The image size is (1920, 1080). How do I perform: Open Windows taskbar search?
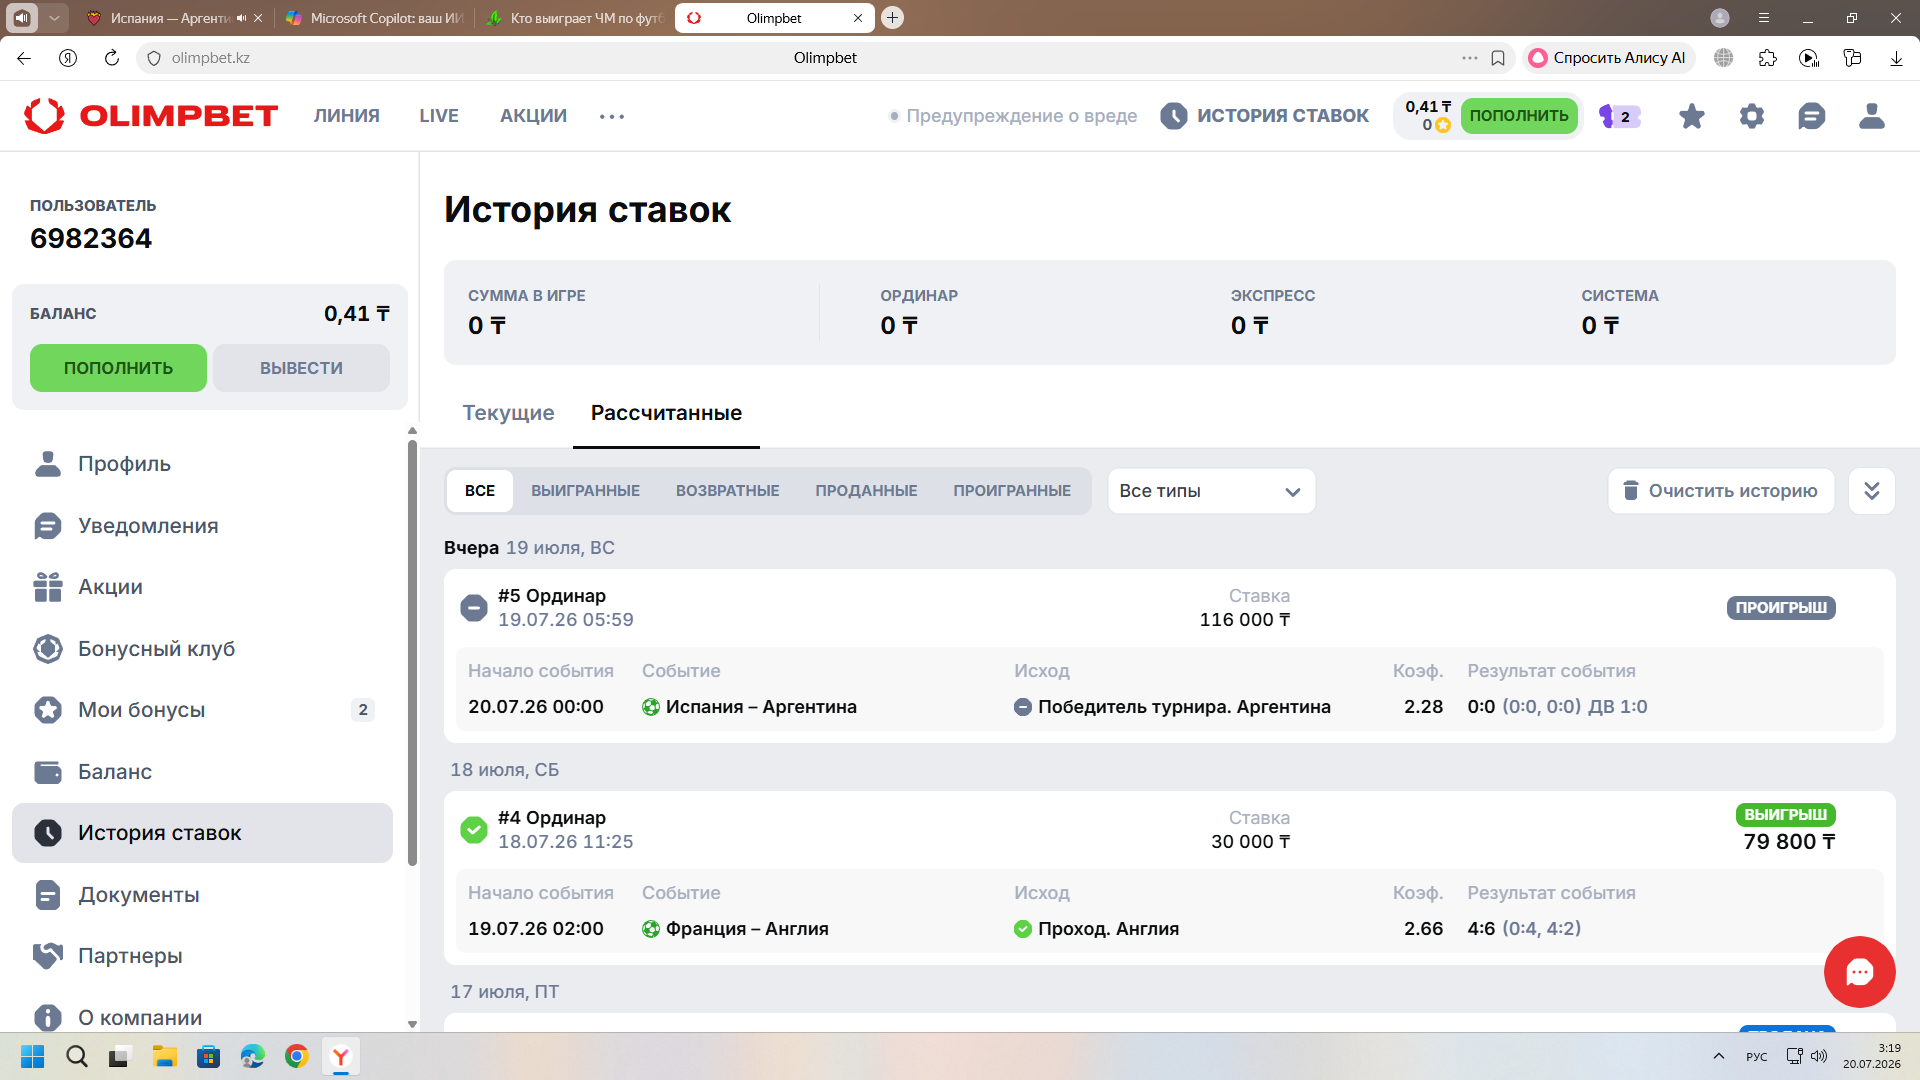click(x=77, y=1056)
